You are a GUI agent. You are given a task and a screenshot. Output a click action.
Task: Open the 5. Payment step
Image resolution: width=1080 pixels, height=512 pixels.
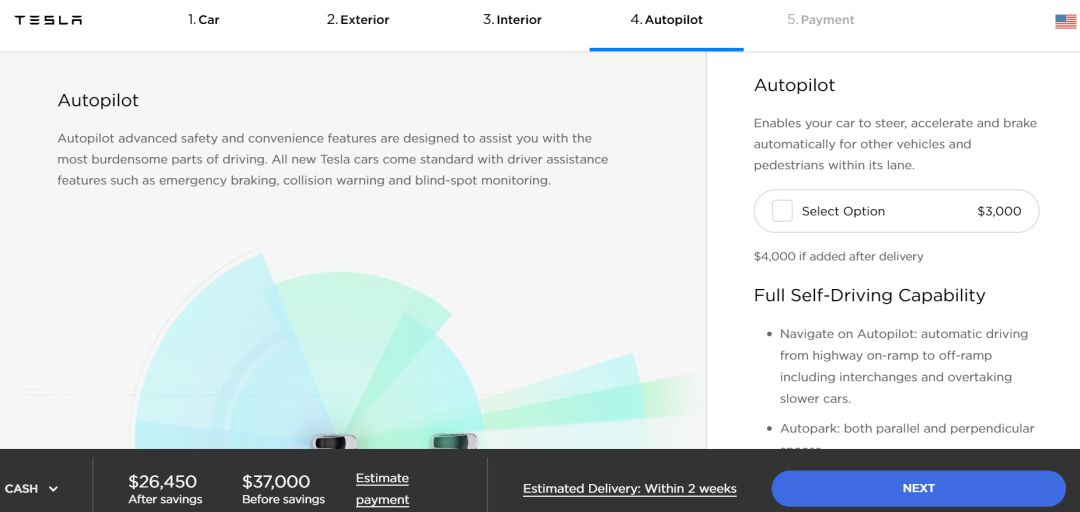(x=821, y=20)
